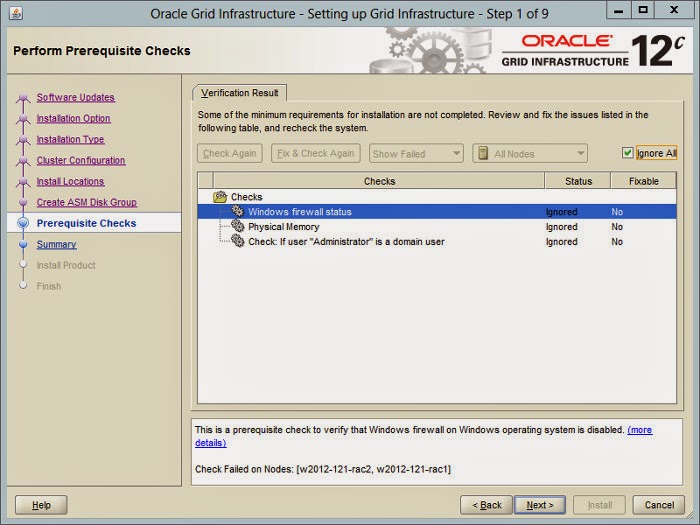
Task: Click the Help button
Action: click(41, 505)
